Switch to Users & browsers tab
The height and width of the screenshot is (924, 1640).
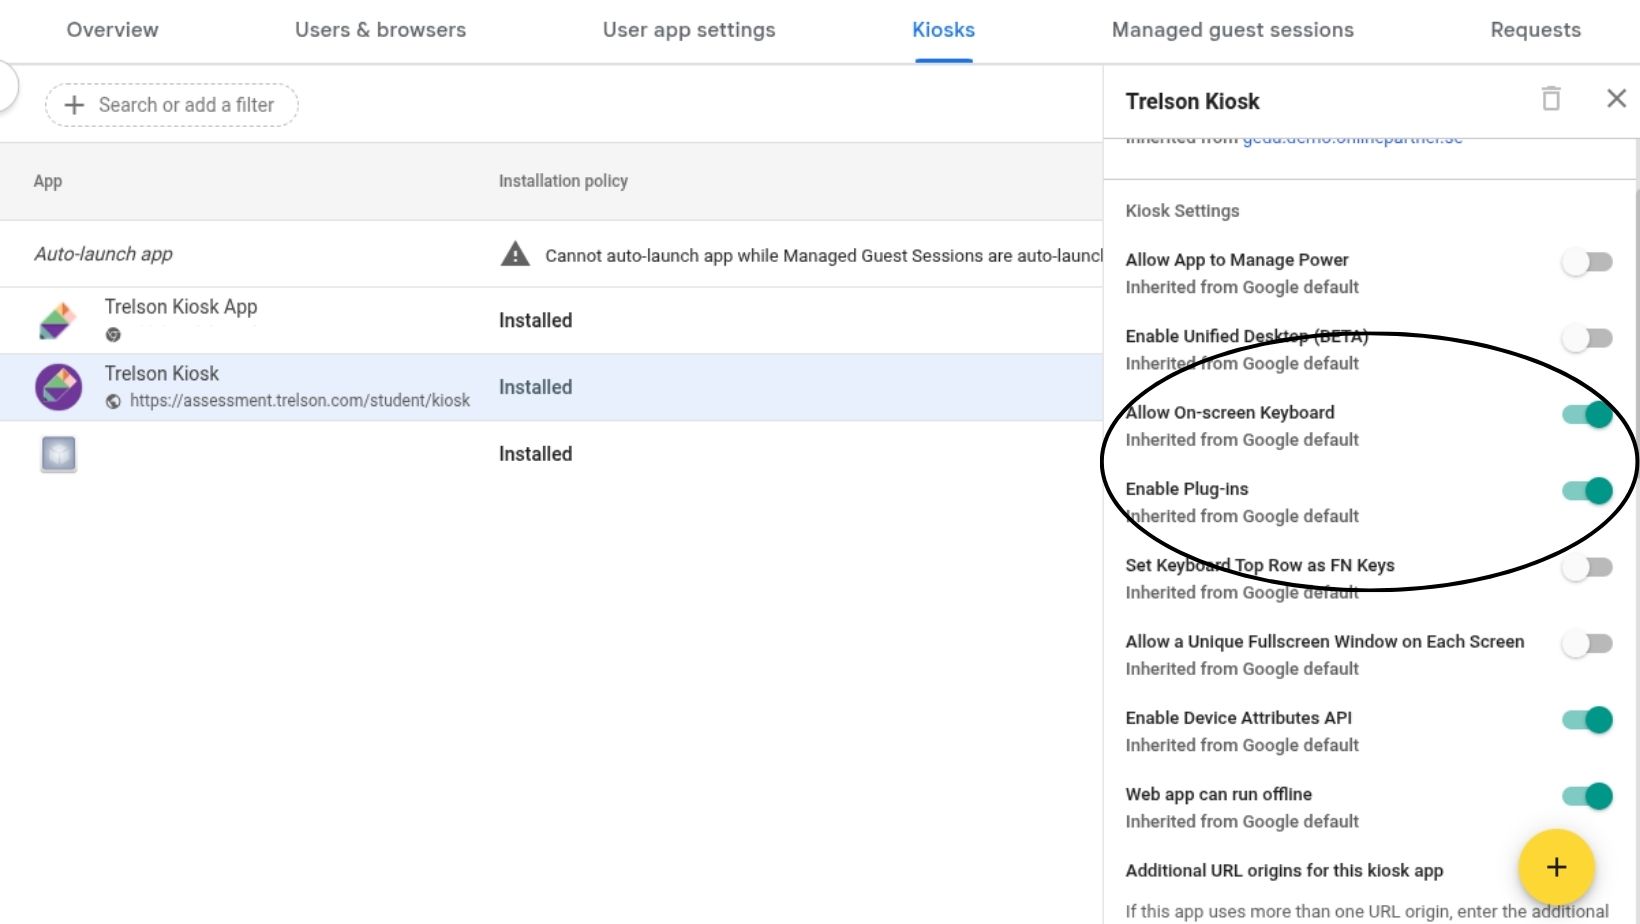[x=380, y=30]
